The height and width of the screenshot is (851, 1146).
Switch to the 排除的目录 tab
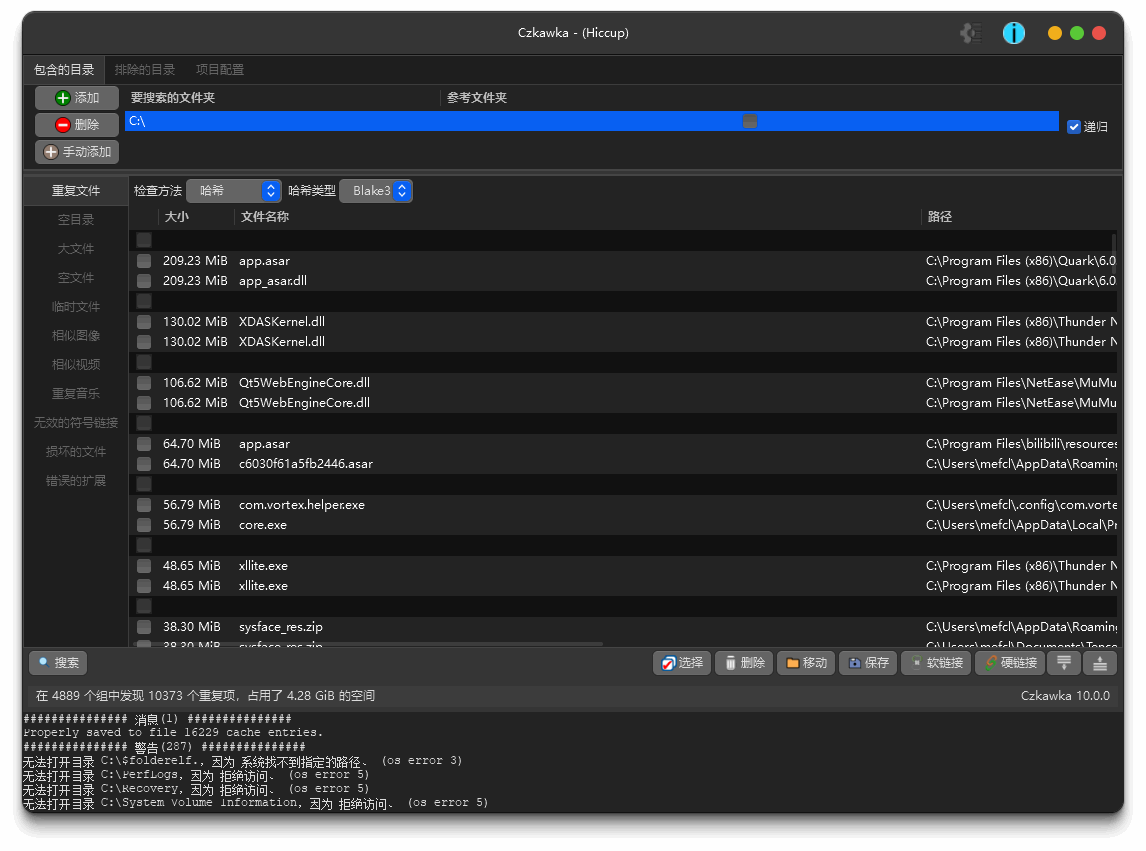[x=145, y=70]
